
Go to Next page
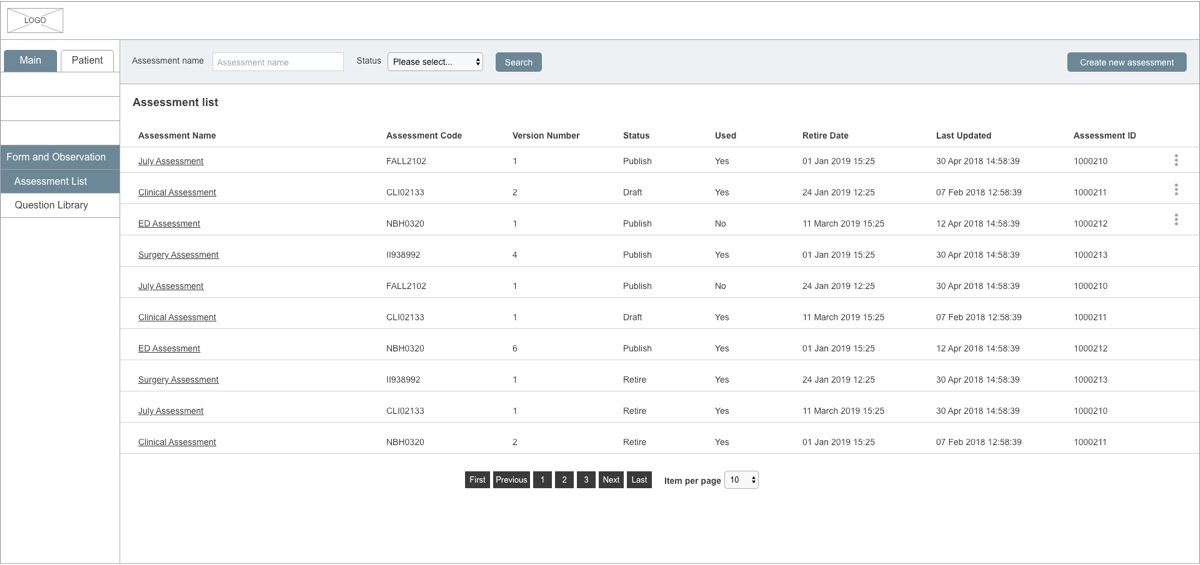[611, 480]
